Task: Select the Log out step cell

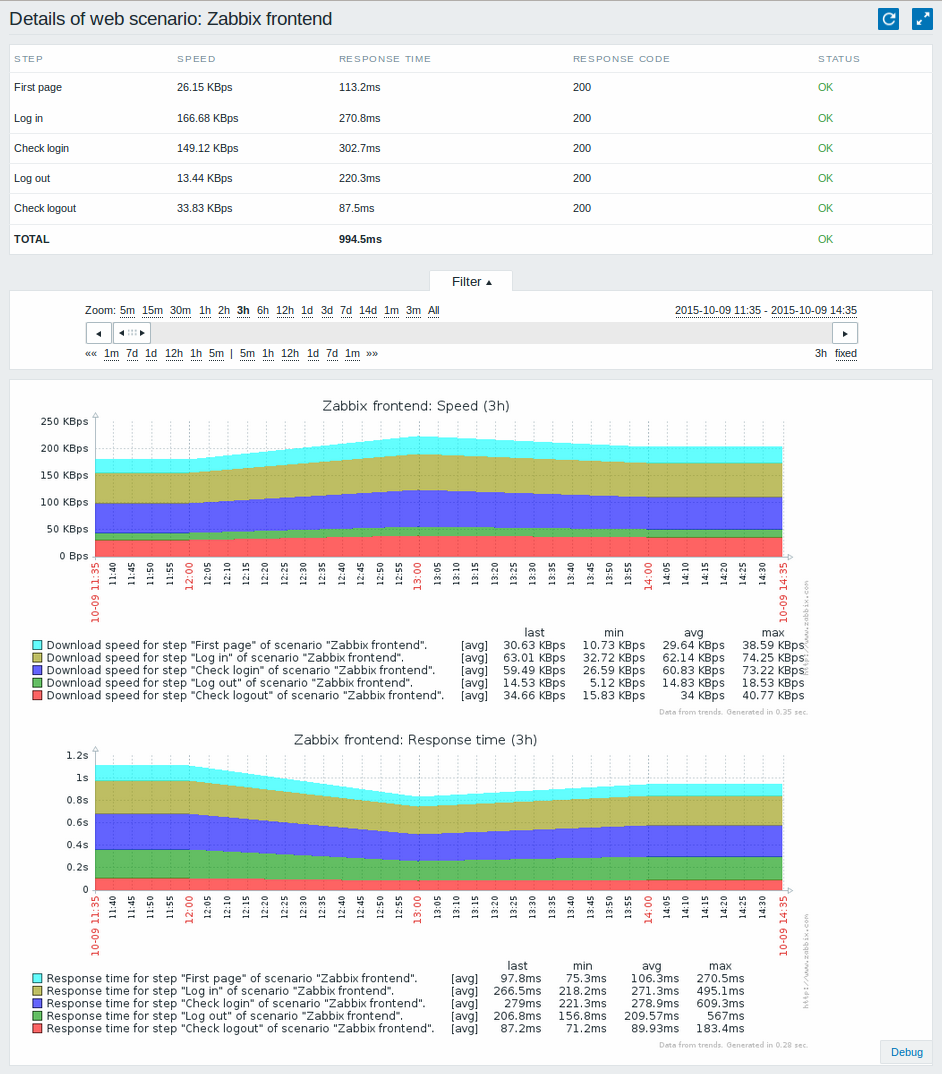Action: (x=32, y=178)
